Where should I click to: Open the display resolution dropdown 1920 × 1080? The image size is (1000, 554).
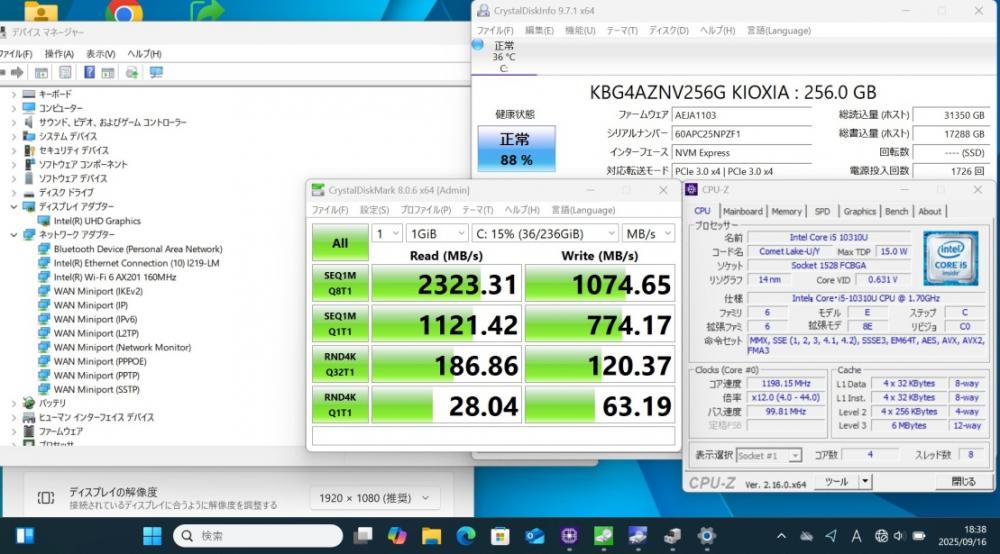376,498
